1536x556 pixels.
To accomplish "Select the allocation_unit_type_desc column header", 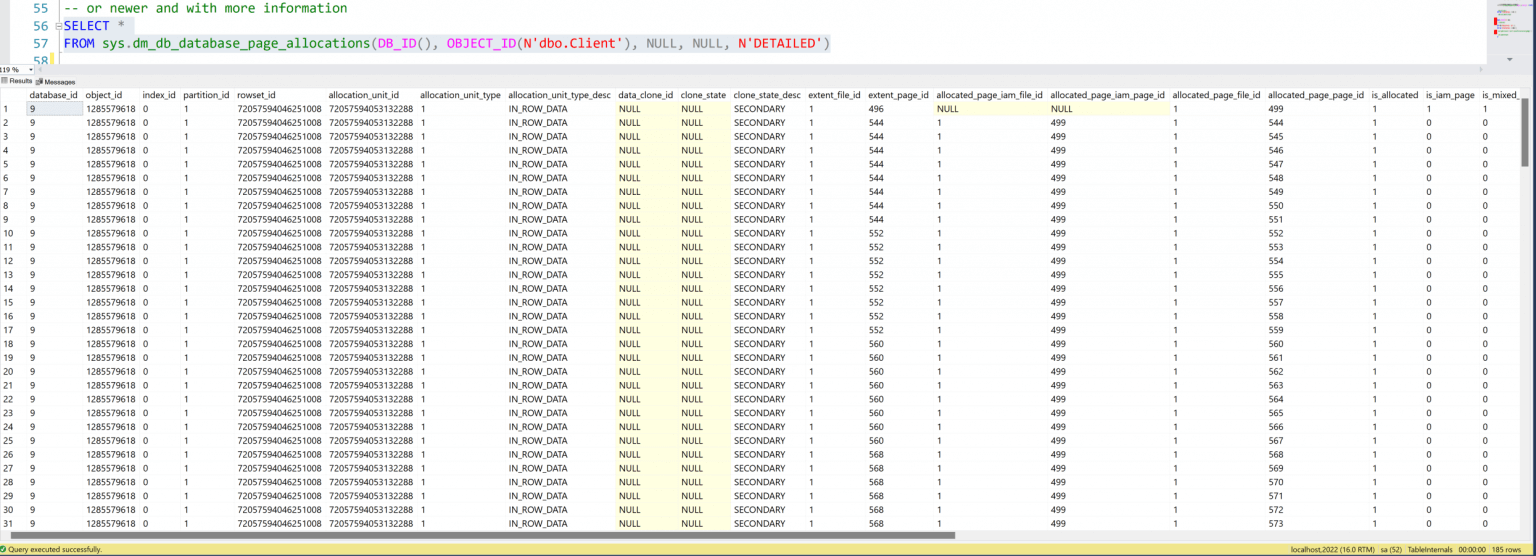I will [558, 95].
